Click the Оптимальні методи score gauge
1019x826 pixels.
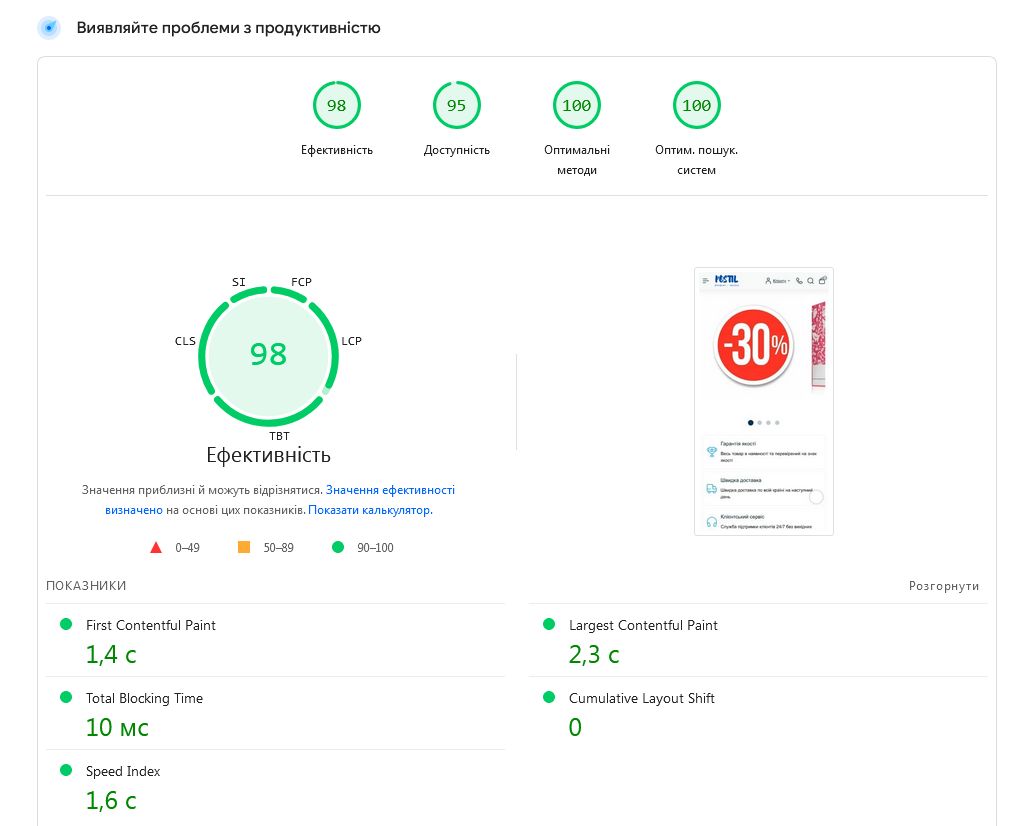[x=576, y=106]
